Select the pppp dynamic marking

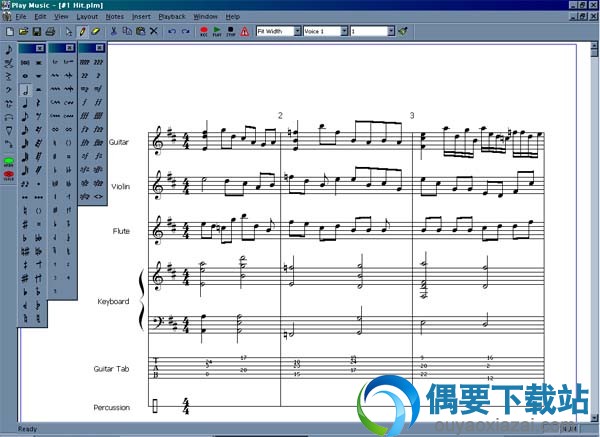pos(85,62)
